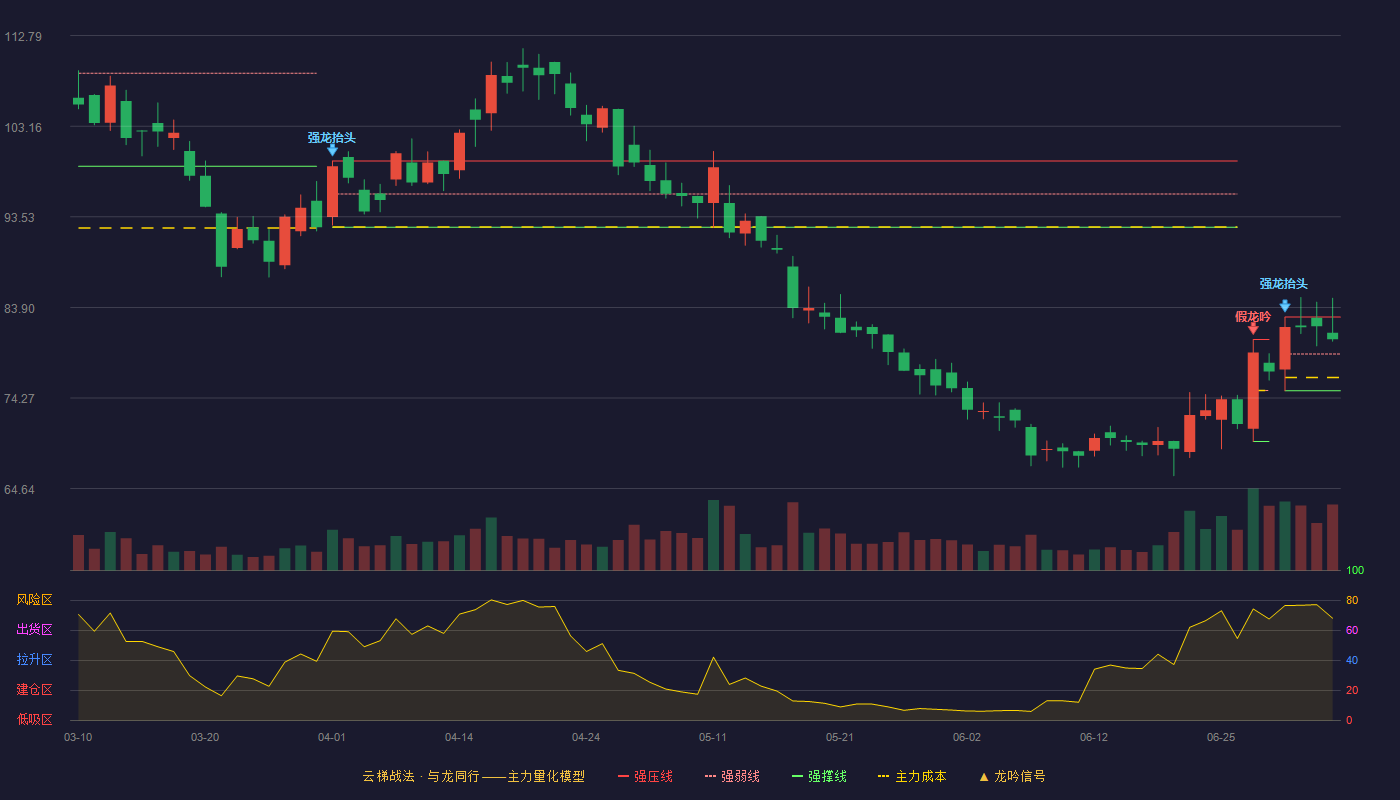This screenshot has height=800, width=1400.
Task: Click the 93.53 price axis label
Action: [20, 218]
